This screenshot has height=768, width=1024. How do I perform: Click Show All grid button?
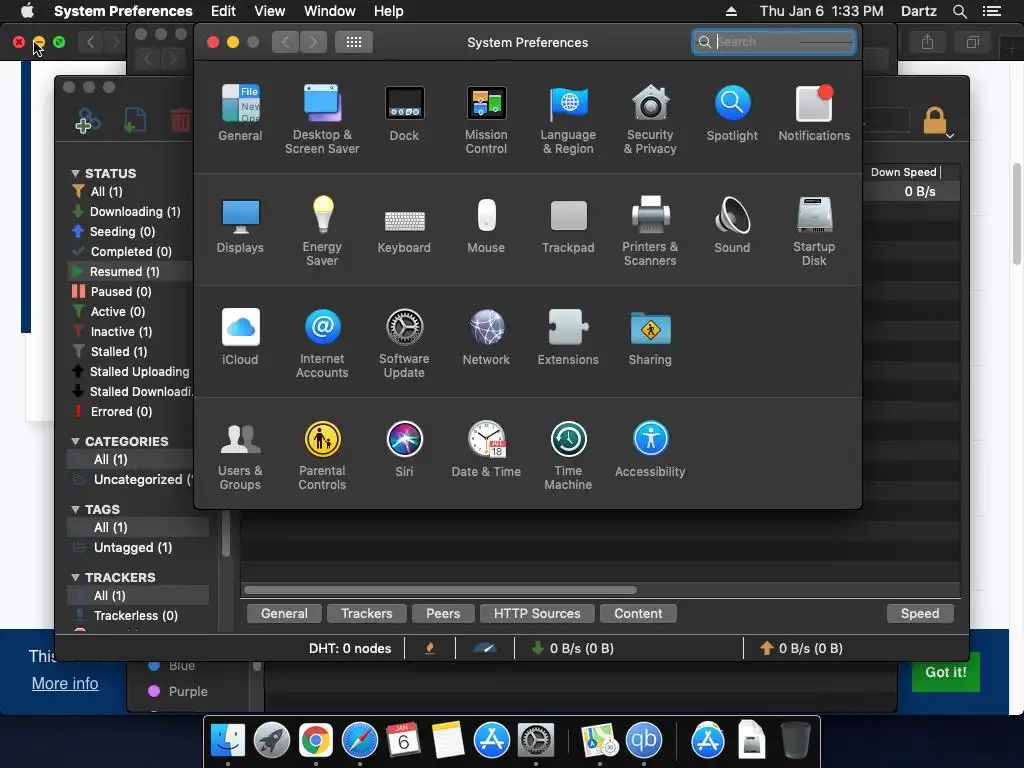pyautogui.click(x=354, y=42)
